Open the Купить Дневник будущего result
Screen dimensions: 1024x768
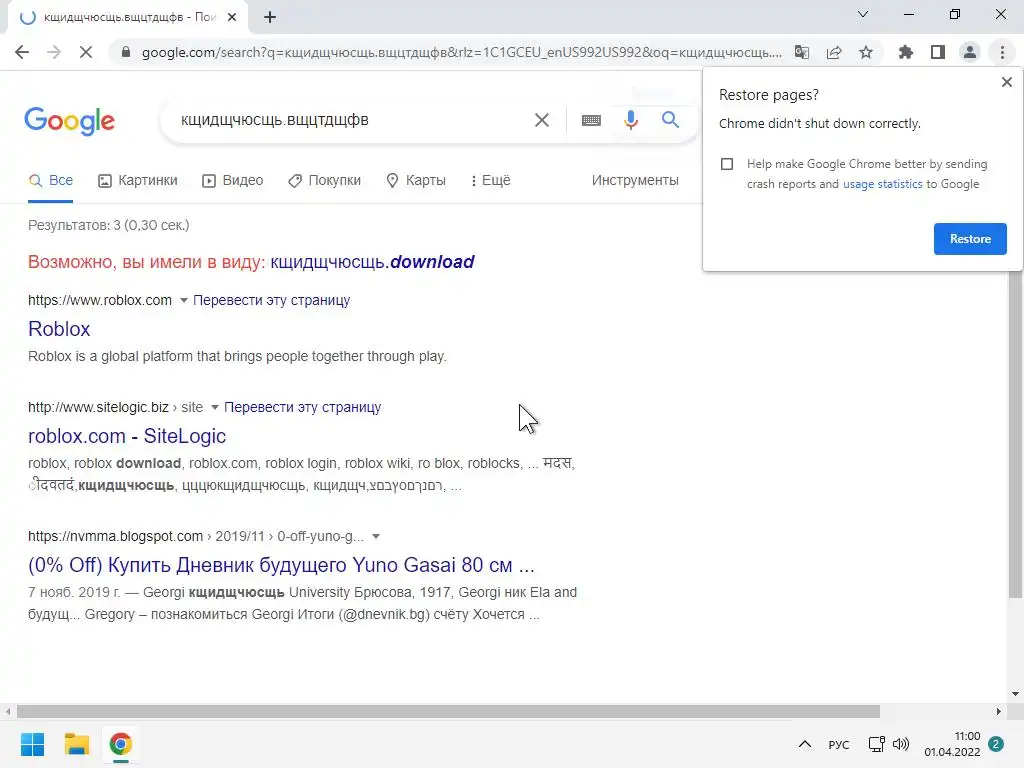pyautogui.click(x=281, y=565)
